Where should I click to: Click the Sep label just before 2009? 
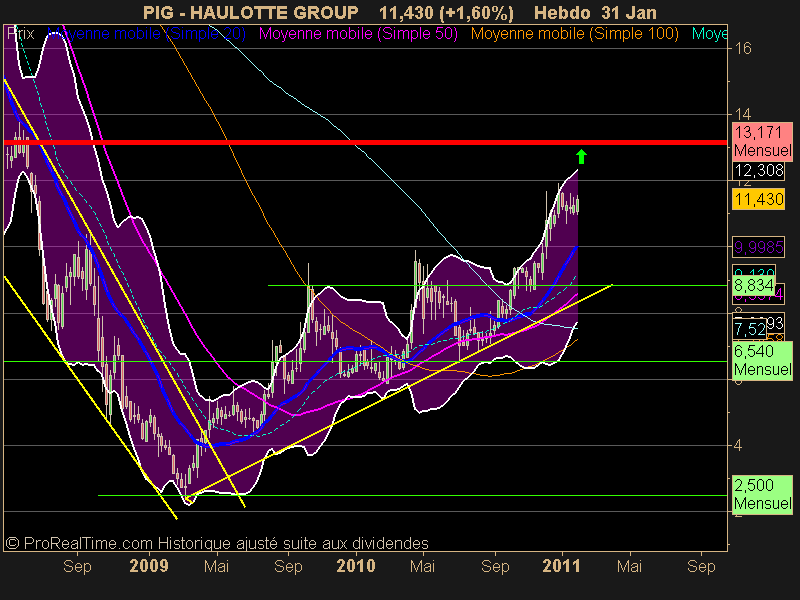(x=77, y=566)
